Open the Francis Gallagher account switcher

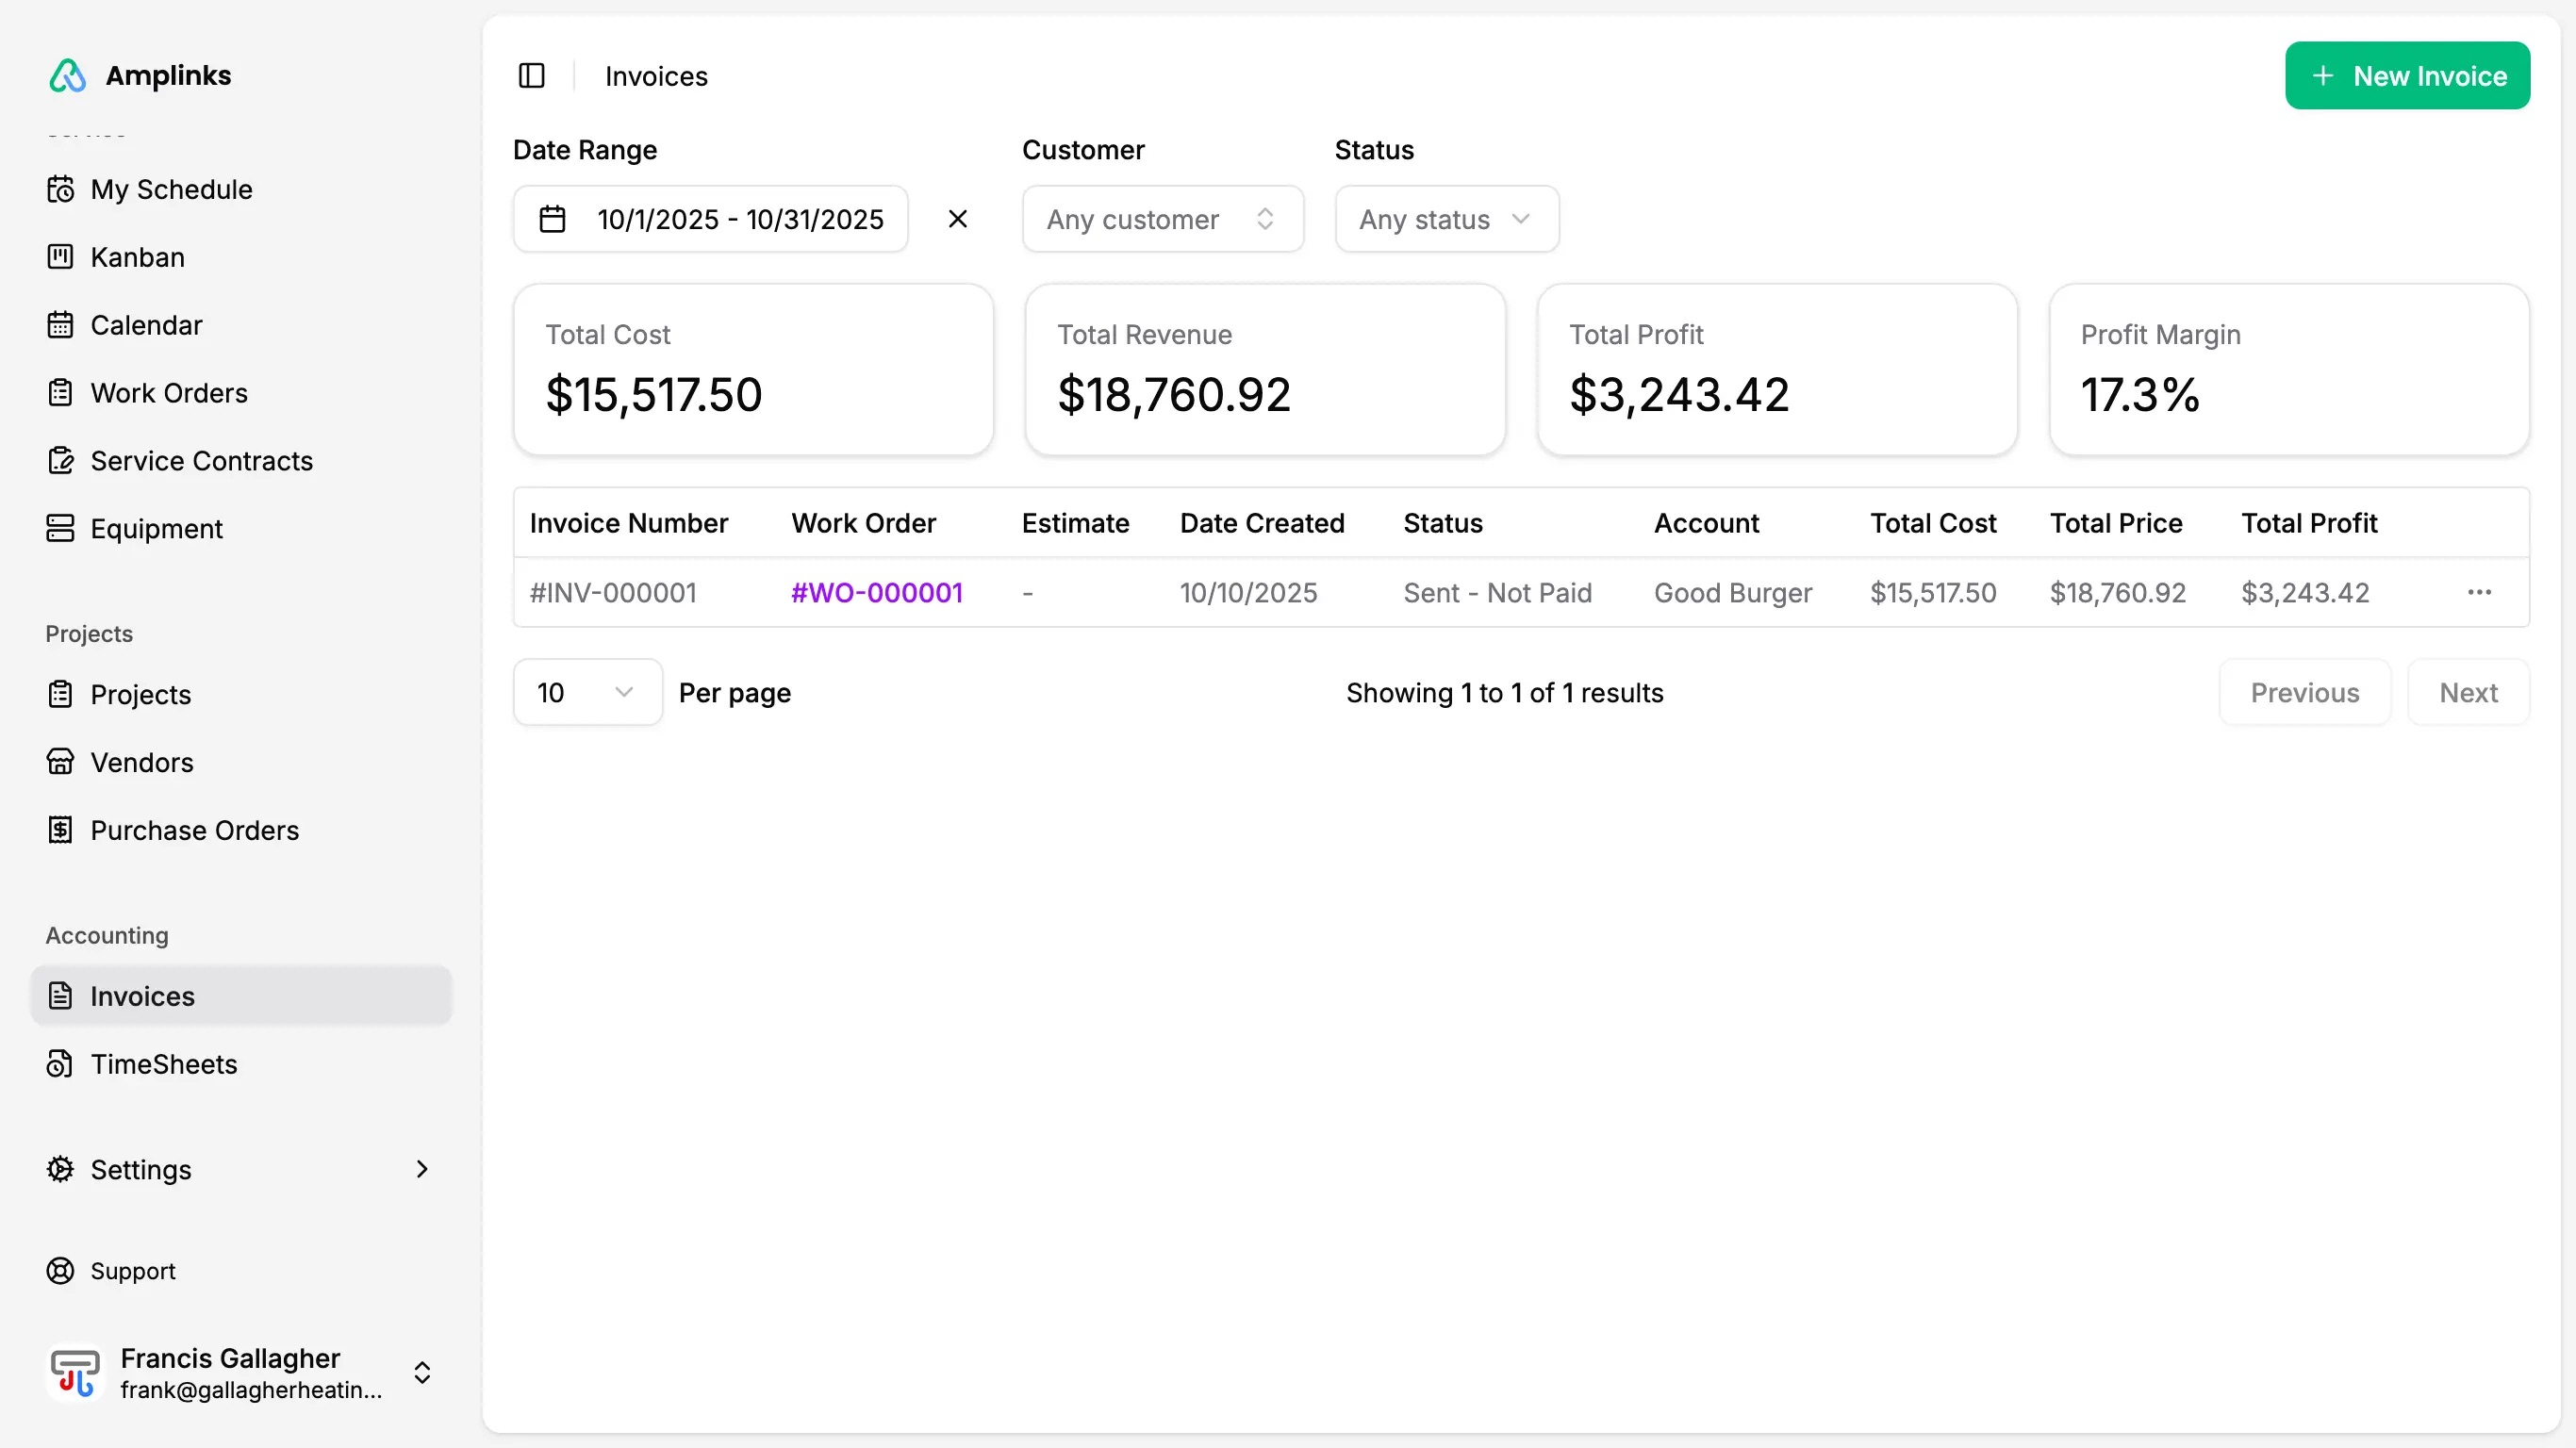pos(240,1373)
